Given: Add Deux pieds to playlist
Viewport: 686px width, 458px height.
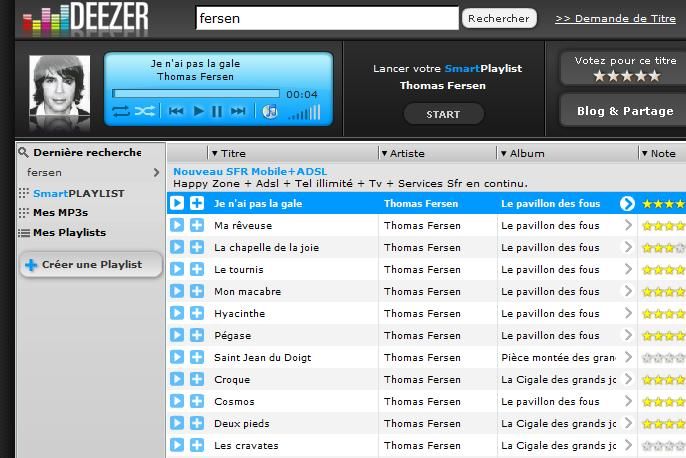Looking at the screenshot, I should coord(197,423).
